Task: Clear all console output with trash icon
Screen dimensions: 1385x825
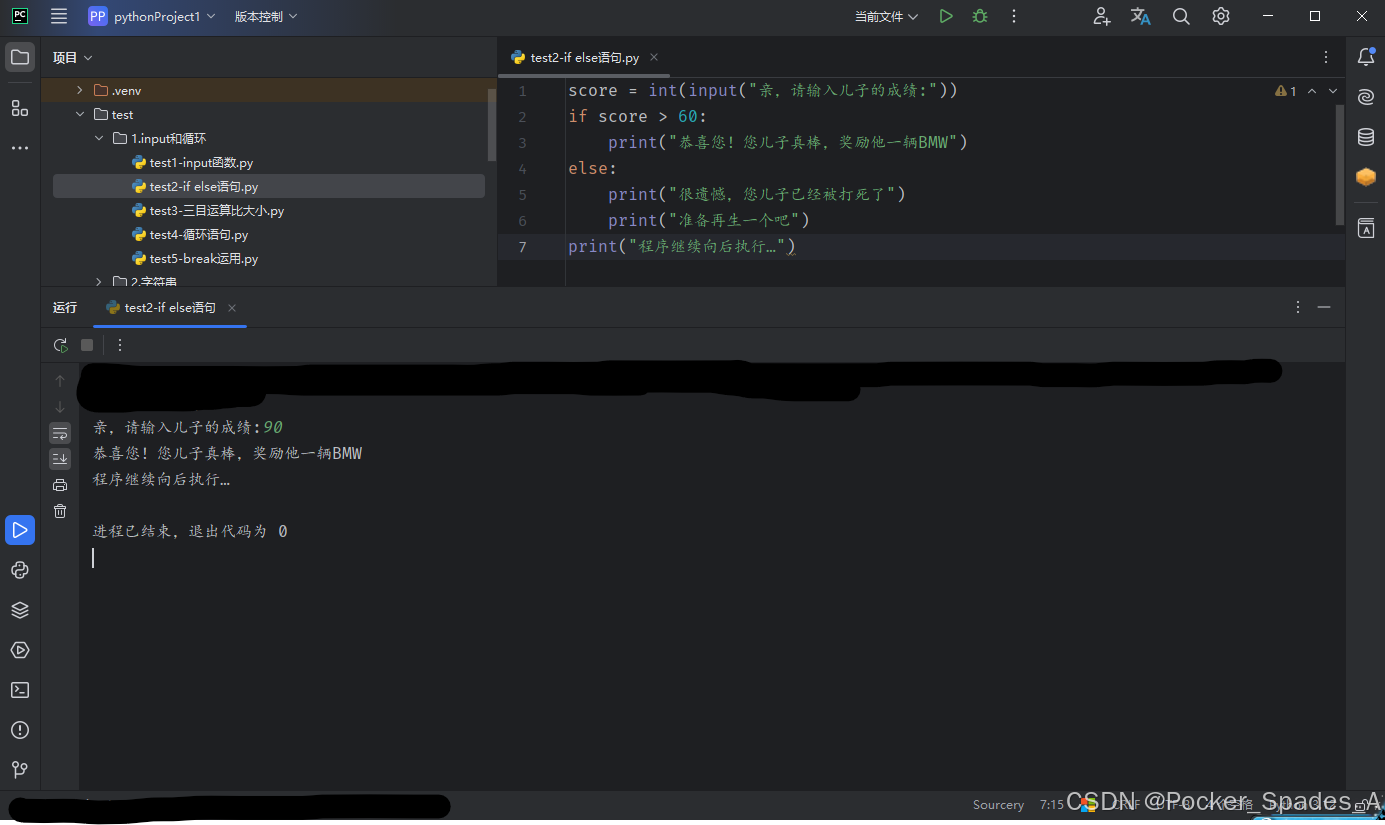Action: [x=60, y=511]
